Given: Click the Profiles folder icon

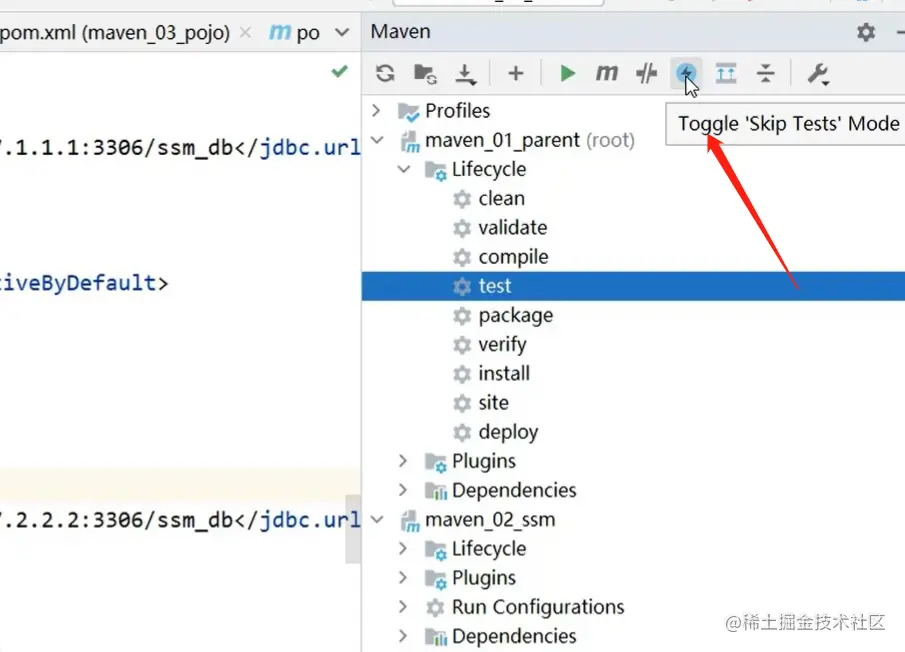Looking at the screenshot, I should [x=409, y=112].
